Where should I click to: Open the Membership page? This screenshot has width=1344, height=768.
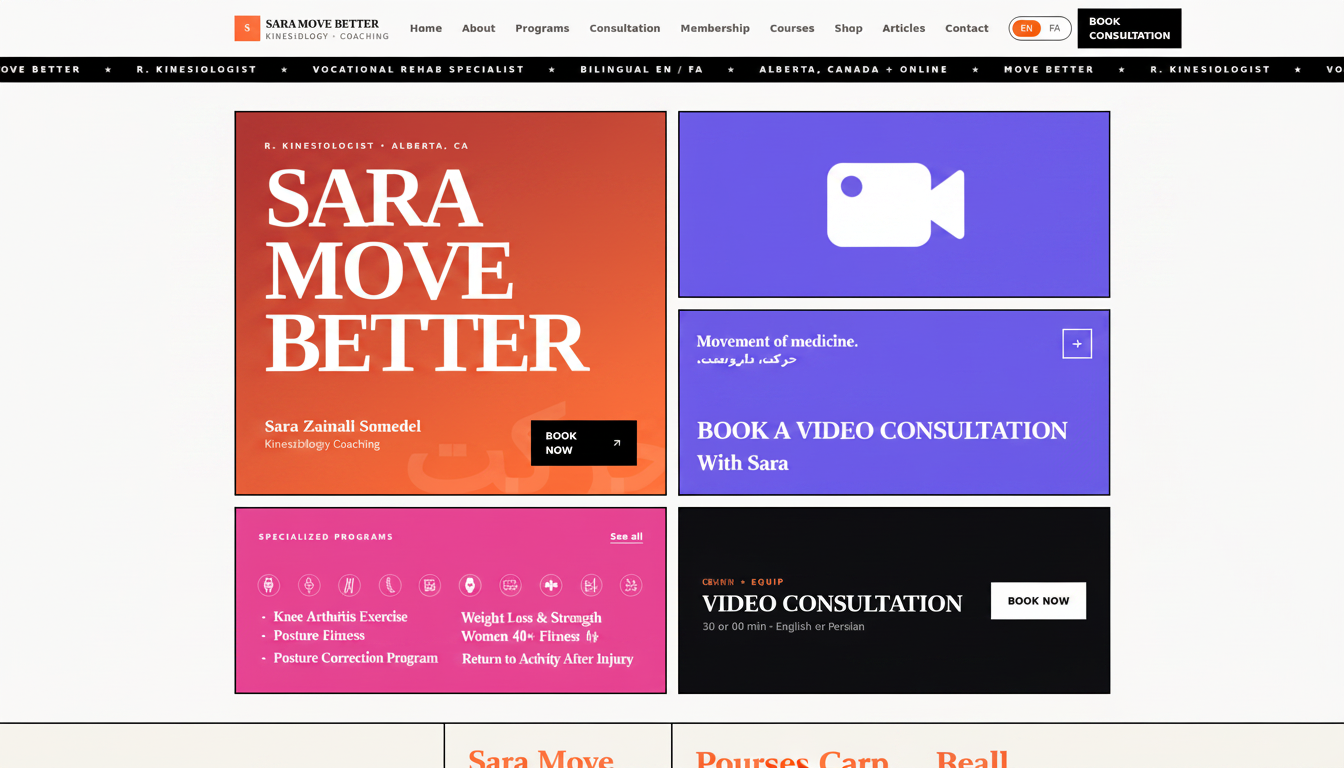coord(715,28)
